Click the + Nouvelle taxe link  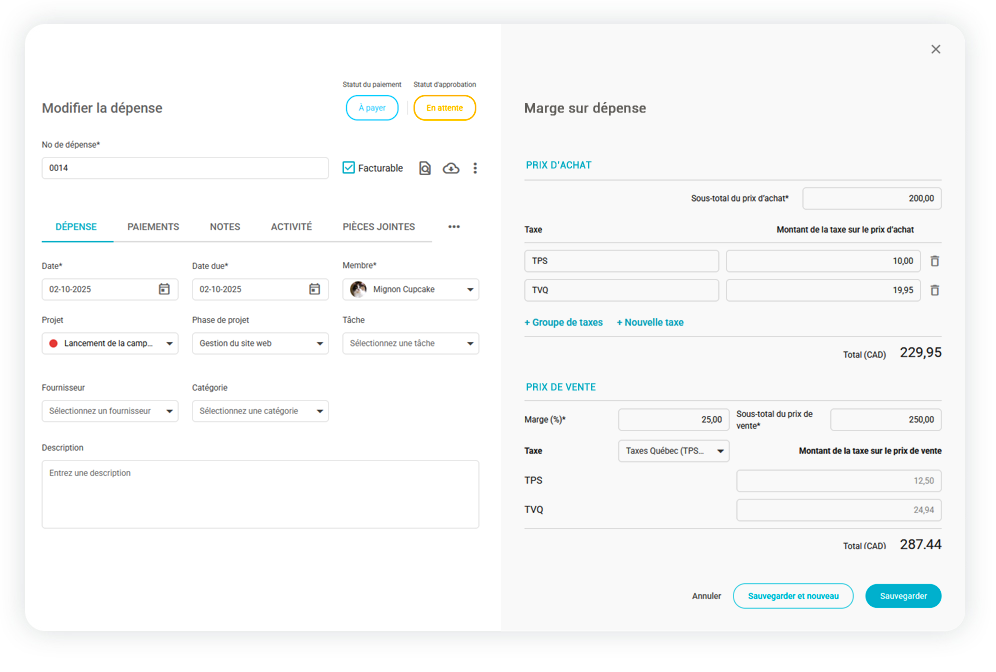click(x=650, y=322)
